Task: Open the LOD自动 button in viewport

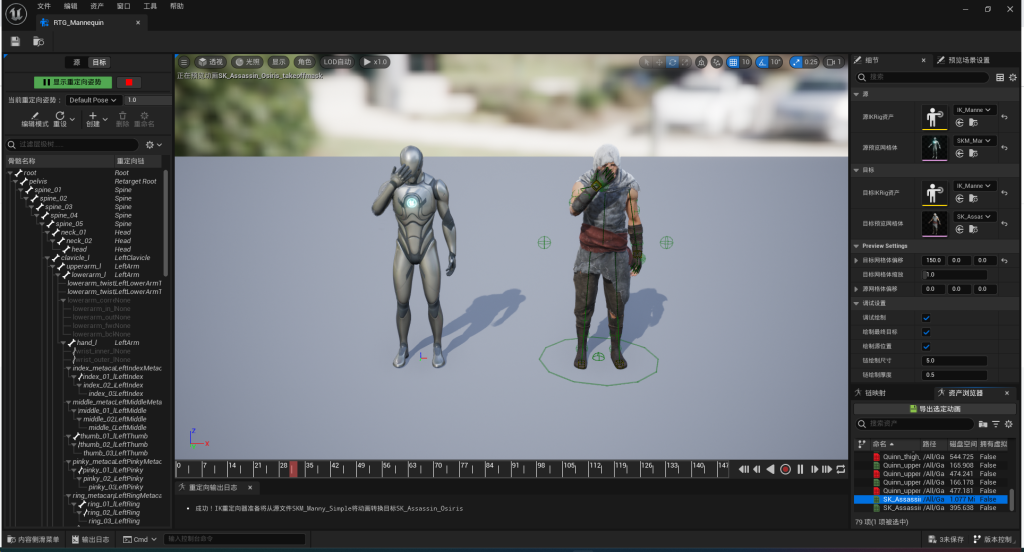Action: pos(337,62)
